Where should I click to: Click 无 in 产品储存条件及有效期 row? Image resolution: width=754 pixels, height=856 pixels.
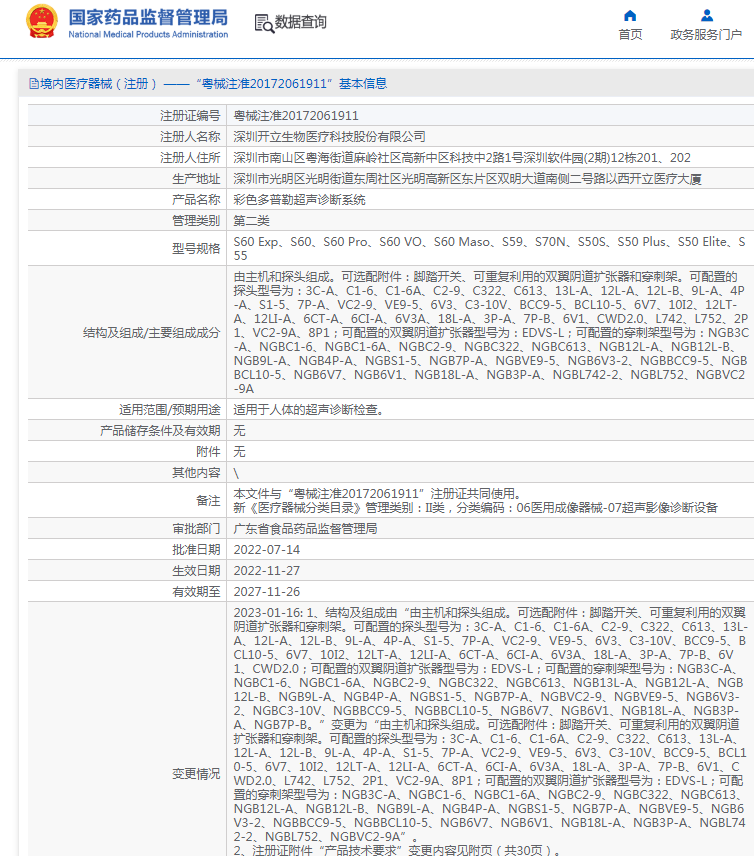240,431
